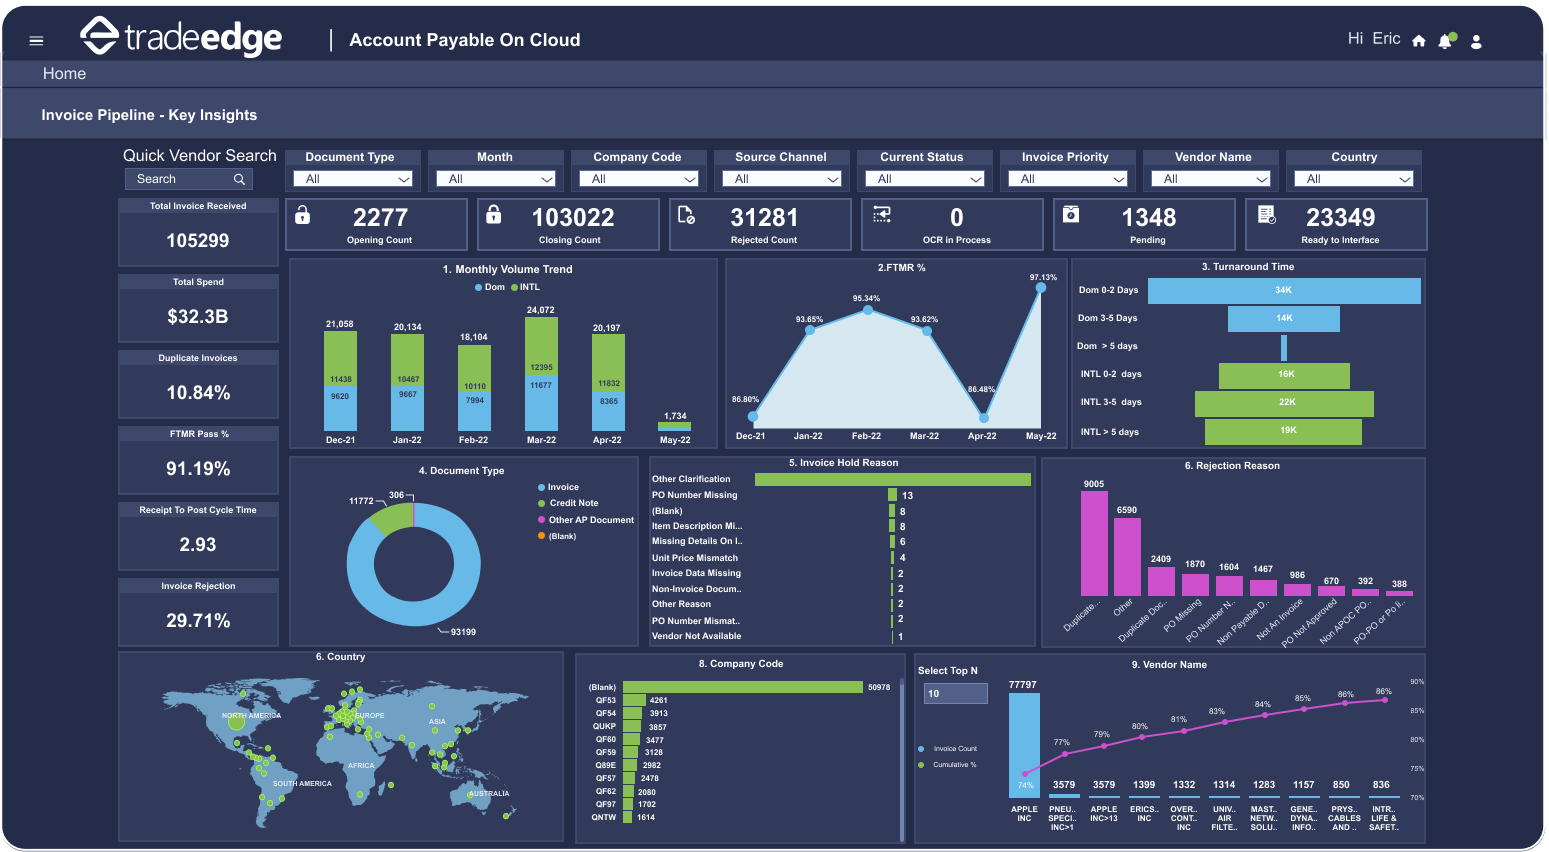This screenshot has width=1549, height=852.
Task: Expand the Document Type dropdown
Action: (x=353, y=179)
